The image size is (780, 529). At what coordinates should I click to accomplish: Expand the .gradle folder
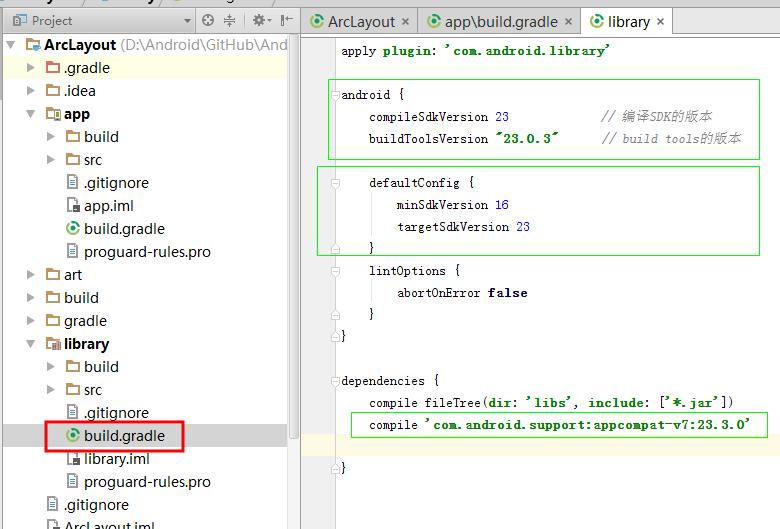click(30, 68)
